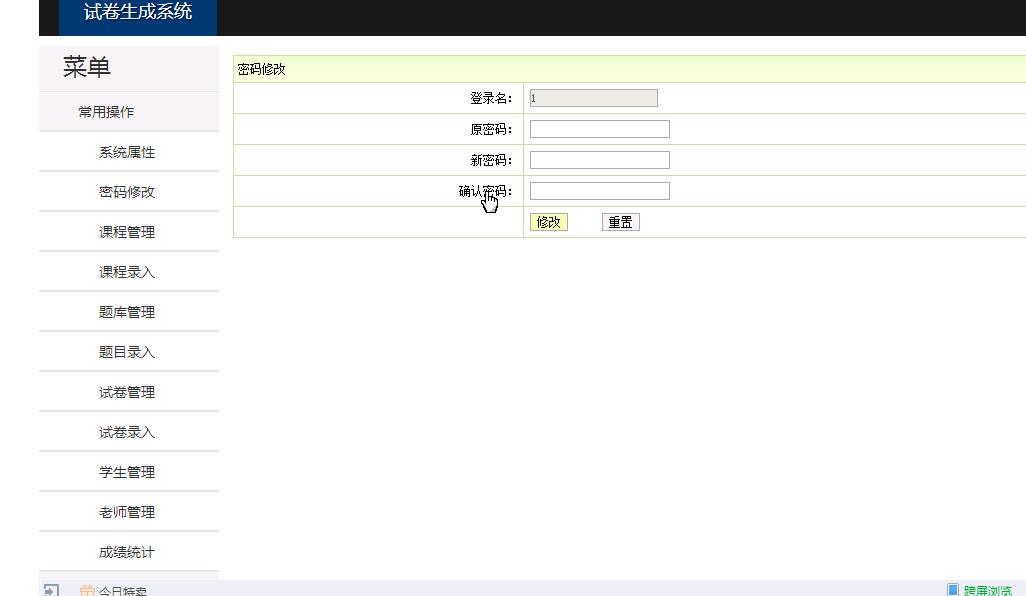The image size is (1026, 596).
Task: Go to 成绩统计 menu item
Action: click(127, 552)
